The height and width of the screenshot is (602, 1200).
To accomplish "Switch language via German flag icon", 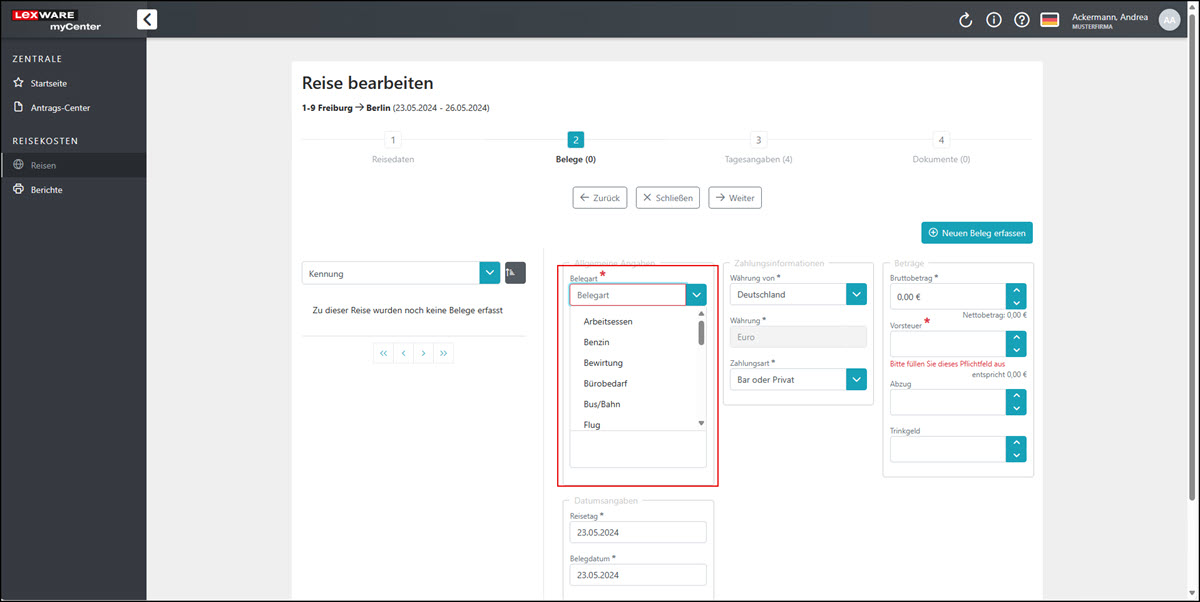I will click(x=1049, y=20).
